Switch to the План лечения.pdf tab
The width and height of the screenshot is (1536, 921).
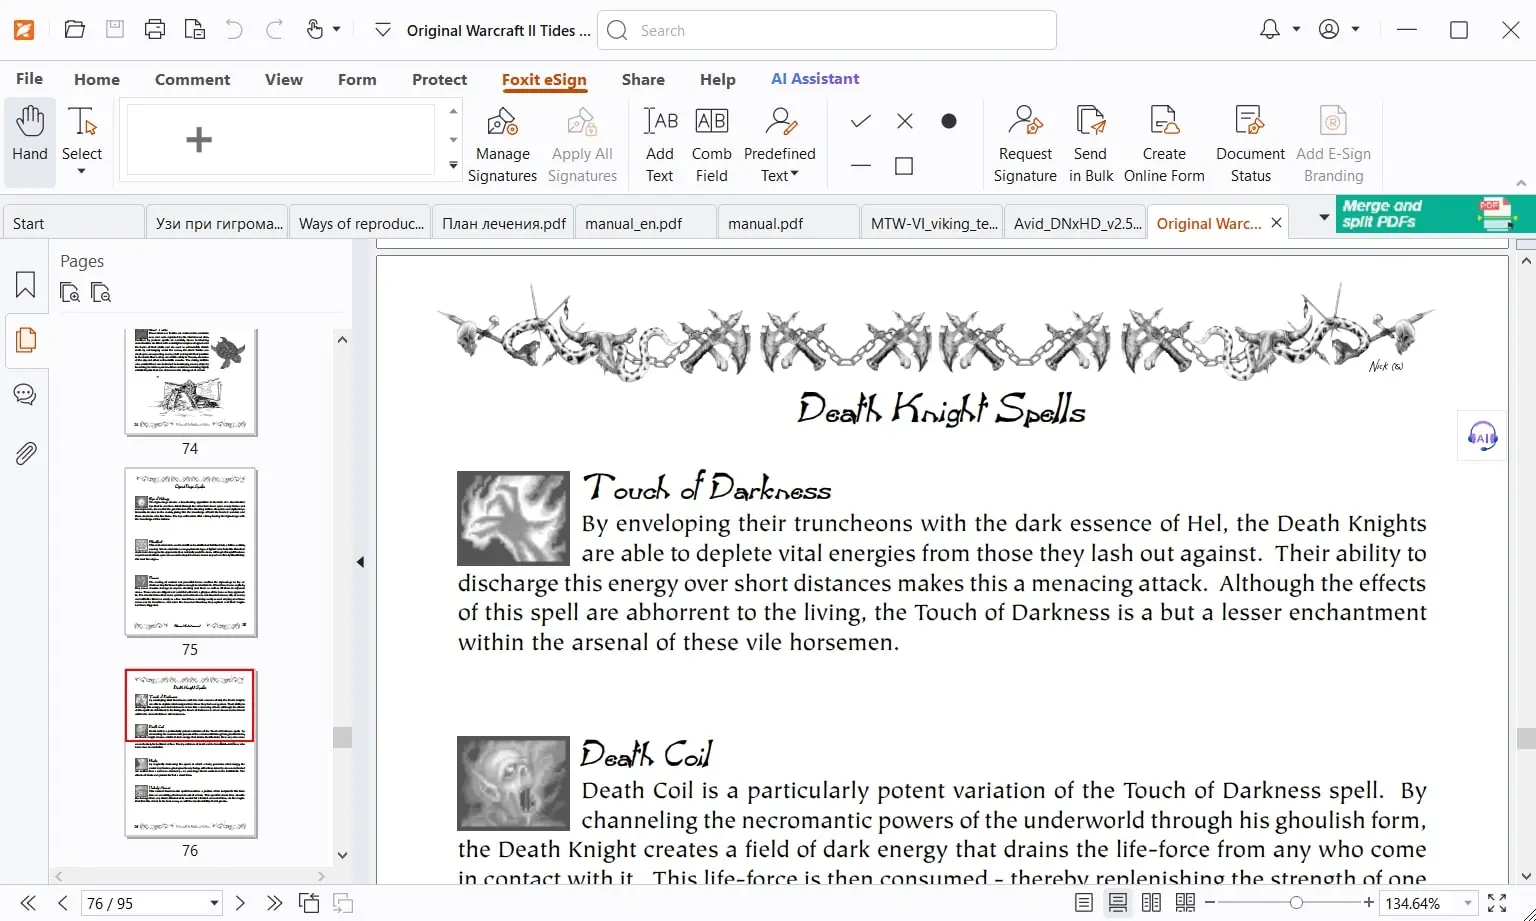click(x=503, y=223)
